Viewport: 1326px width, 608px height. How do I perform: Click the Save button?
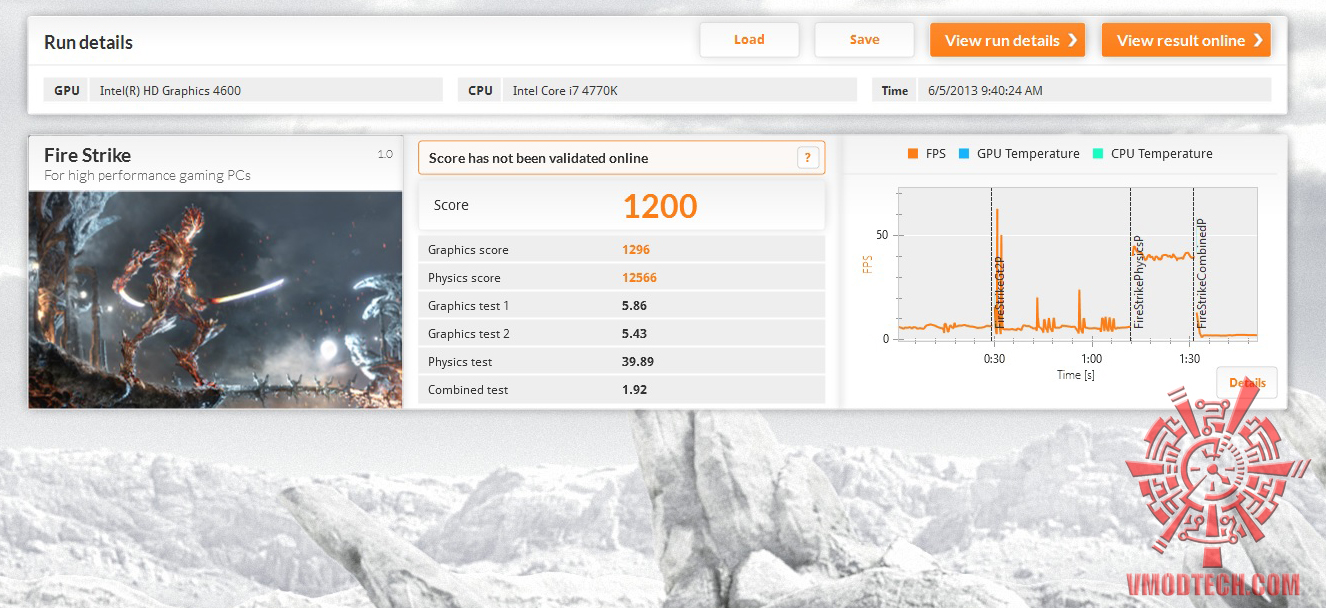point(864,40)
